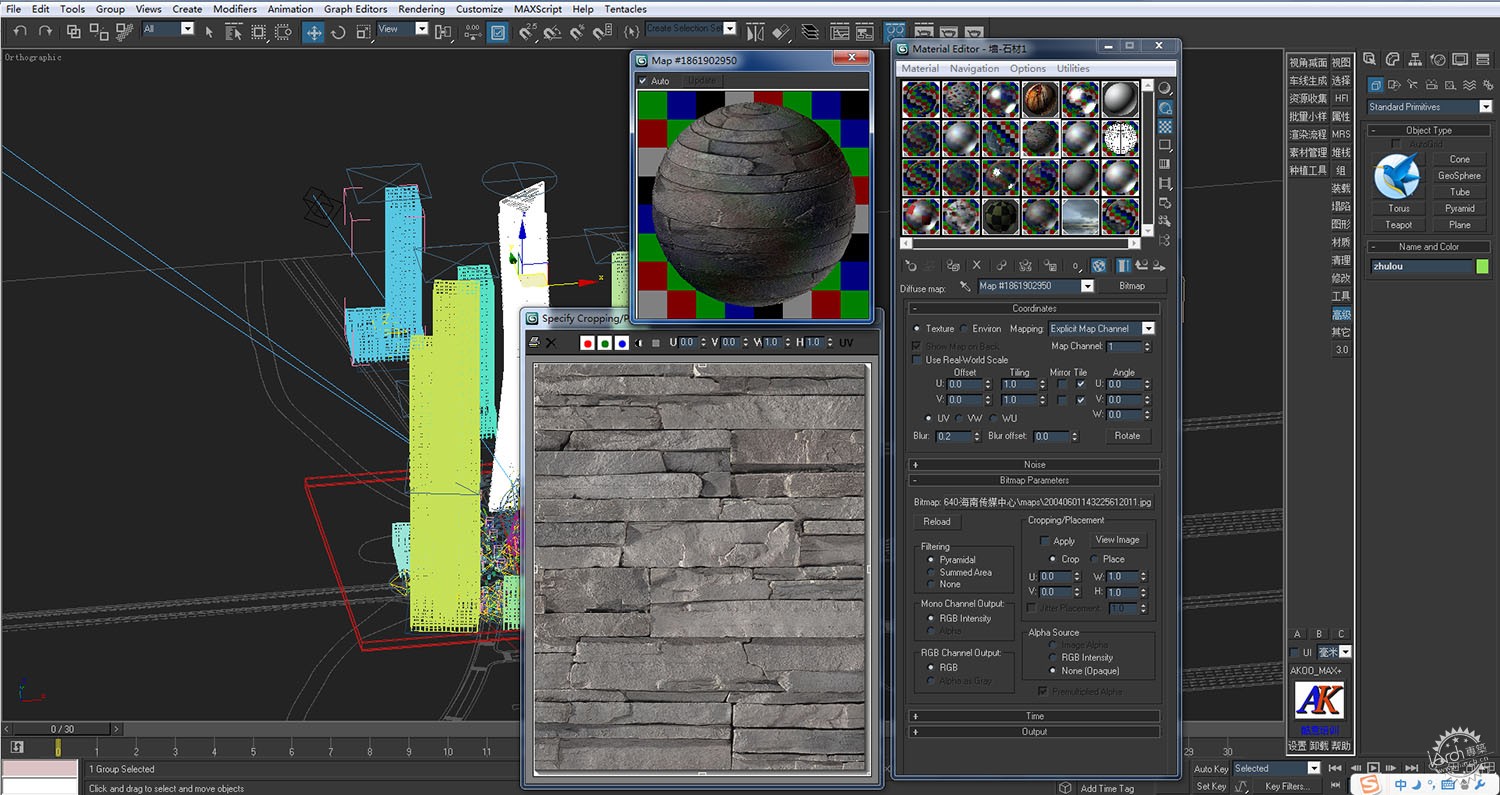Click the Teapot primitive button
The image size is (1500, 795).
click(x=1398, y=225)
